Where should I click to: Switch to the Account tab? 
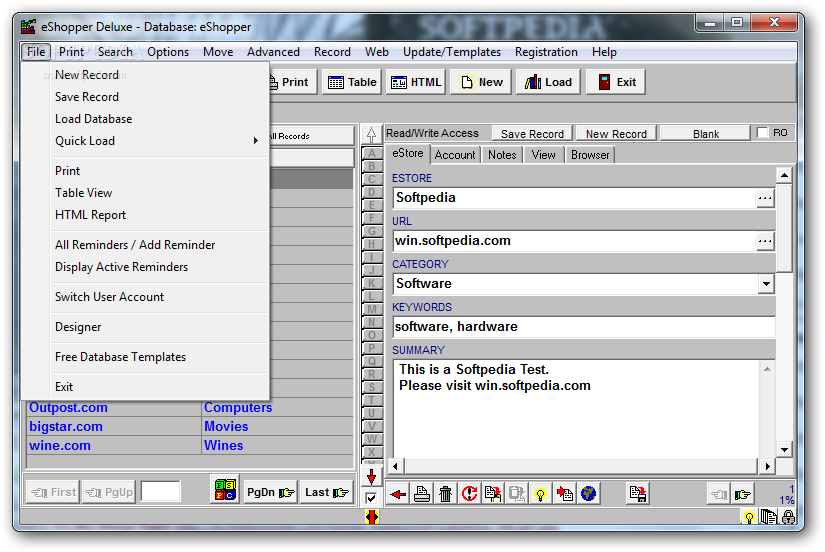(455, 155)
